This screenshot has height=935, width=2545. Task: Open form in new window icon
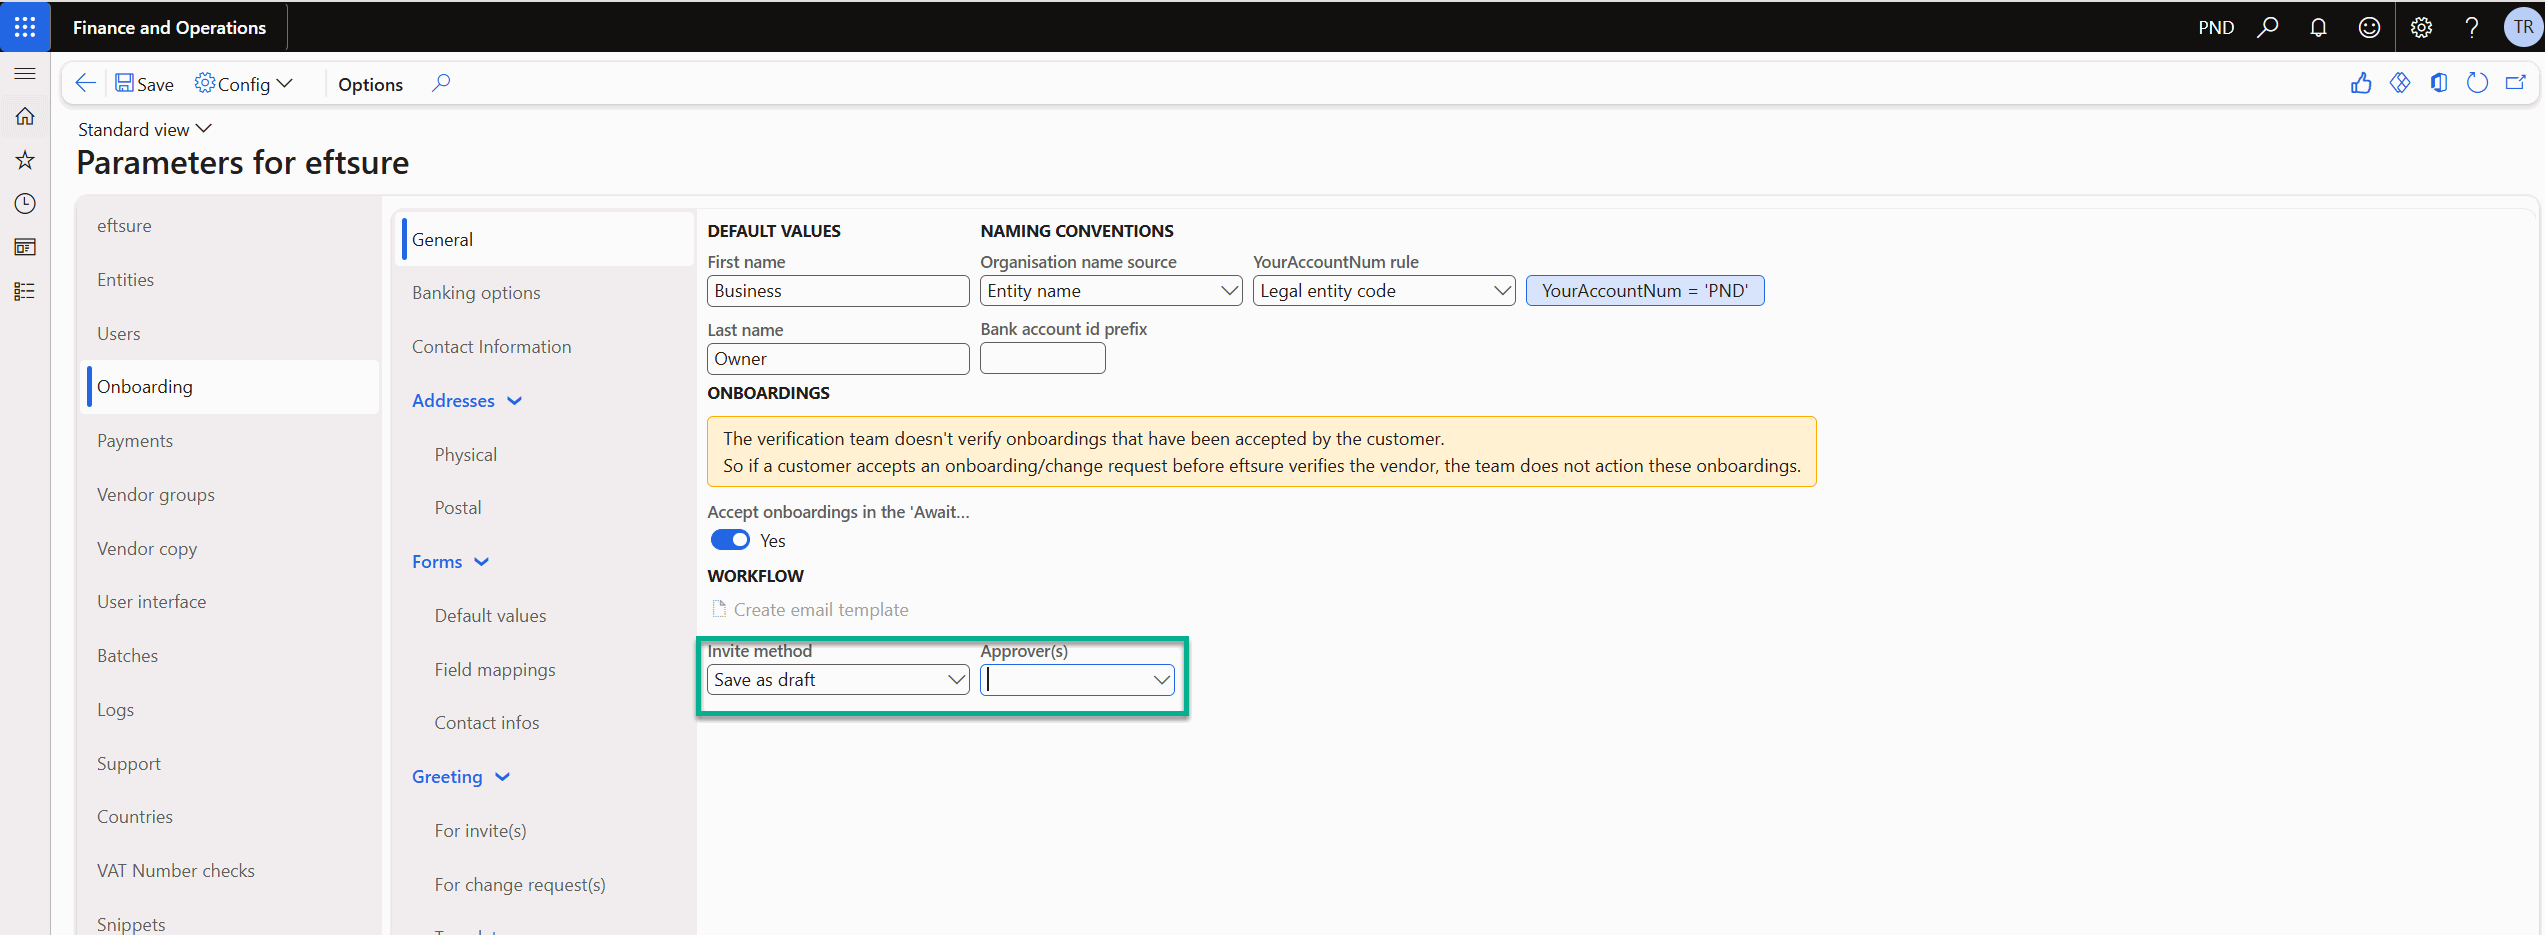click(2516, 83)
